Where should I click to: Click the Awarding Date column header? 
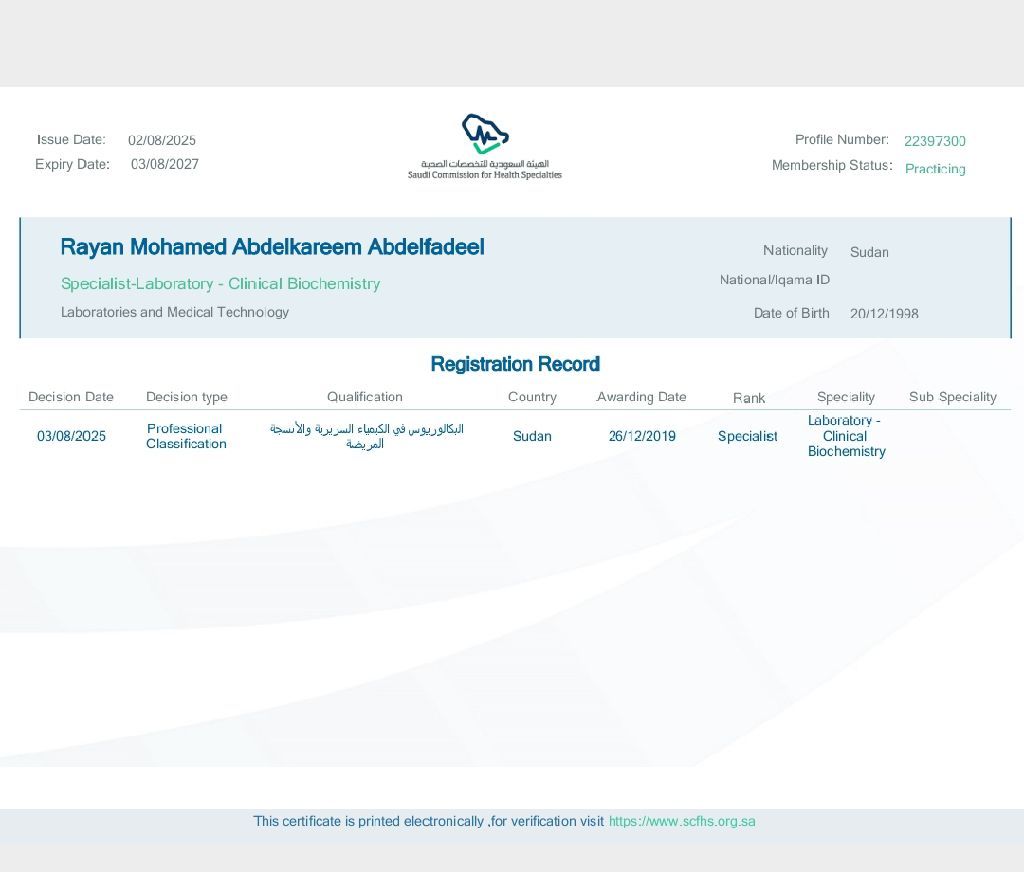[x=641, y=397]
